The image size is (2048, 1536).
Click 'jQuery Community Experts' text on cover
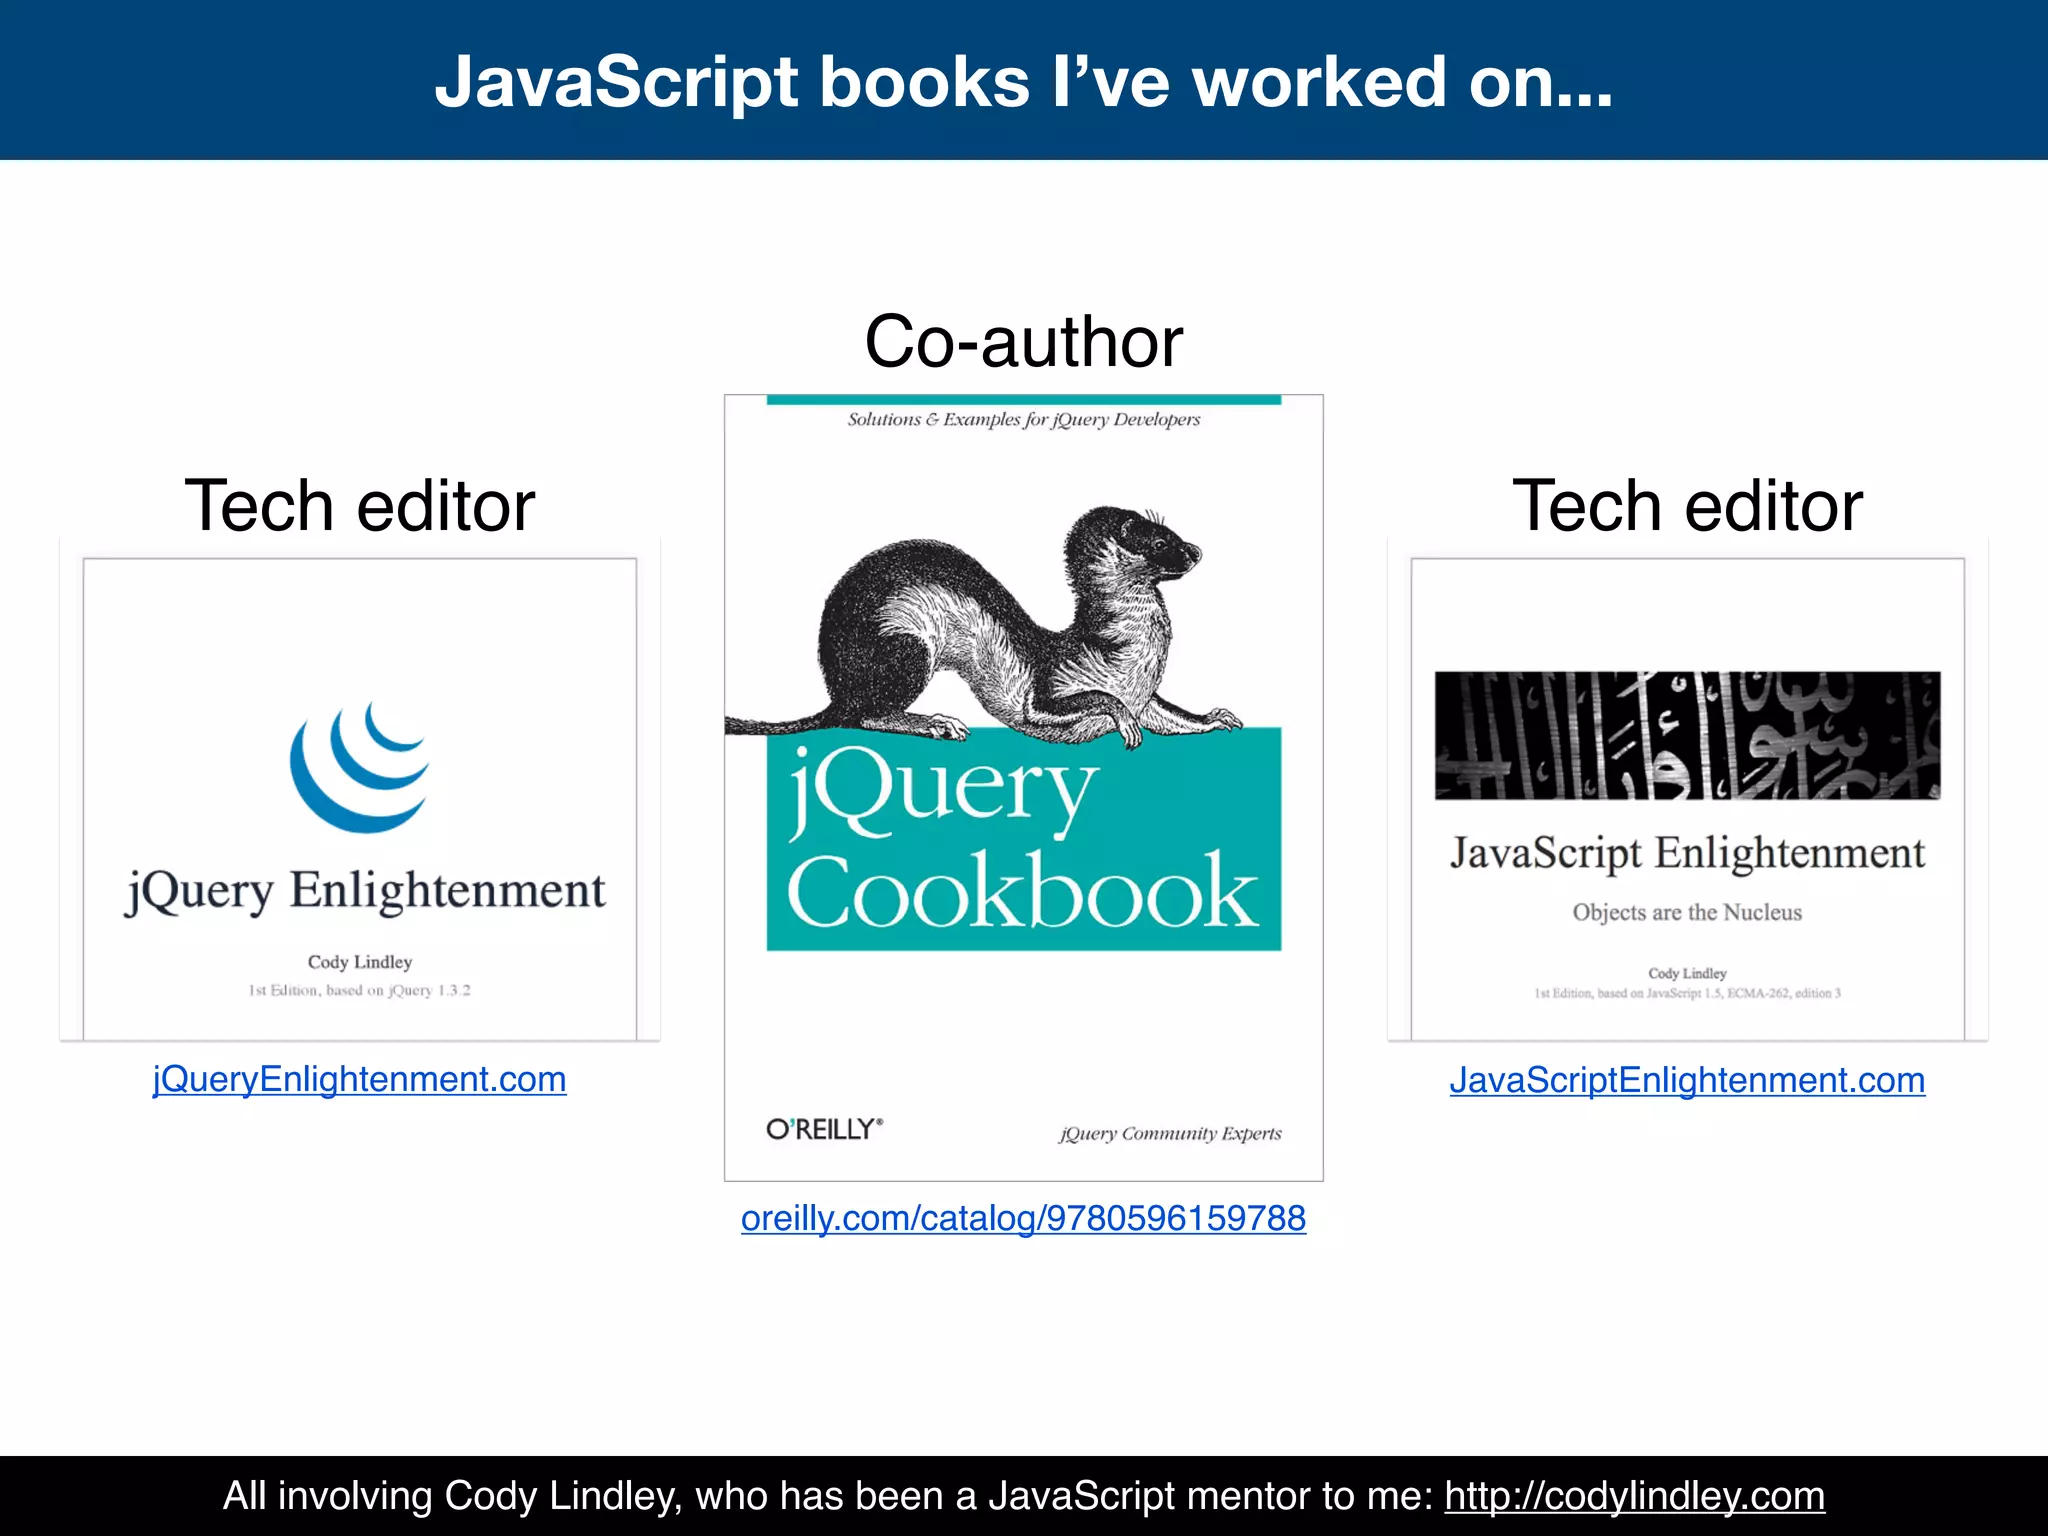pos(1170,1133)
